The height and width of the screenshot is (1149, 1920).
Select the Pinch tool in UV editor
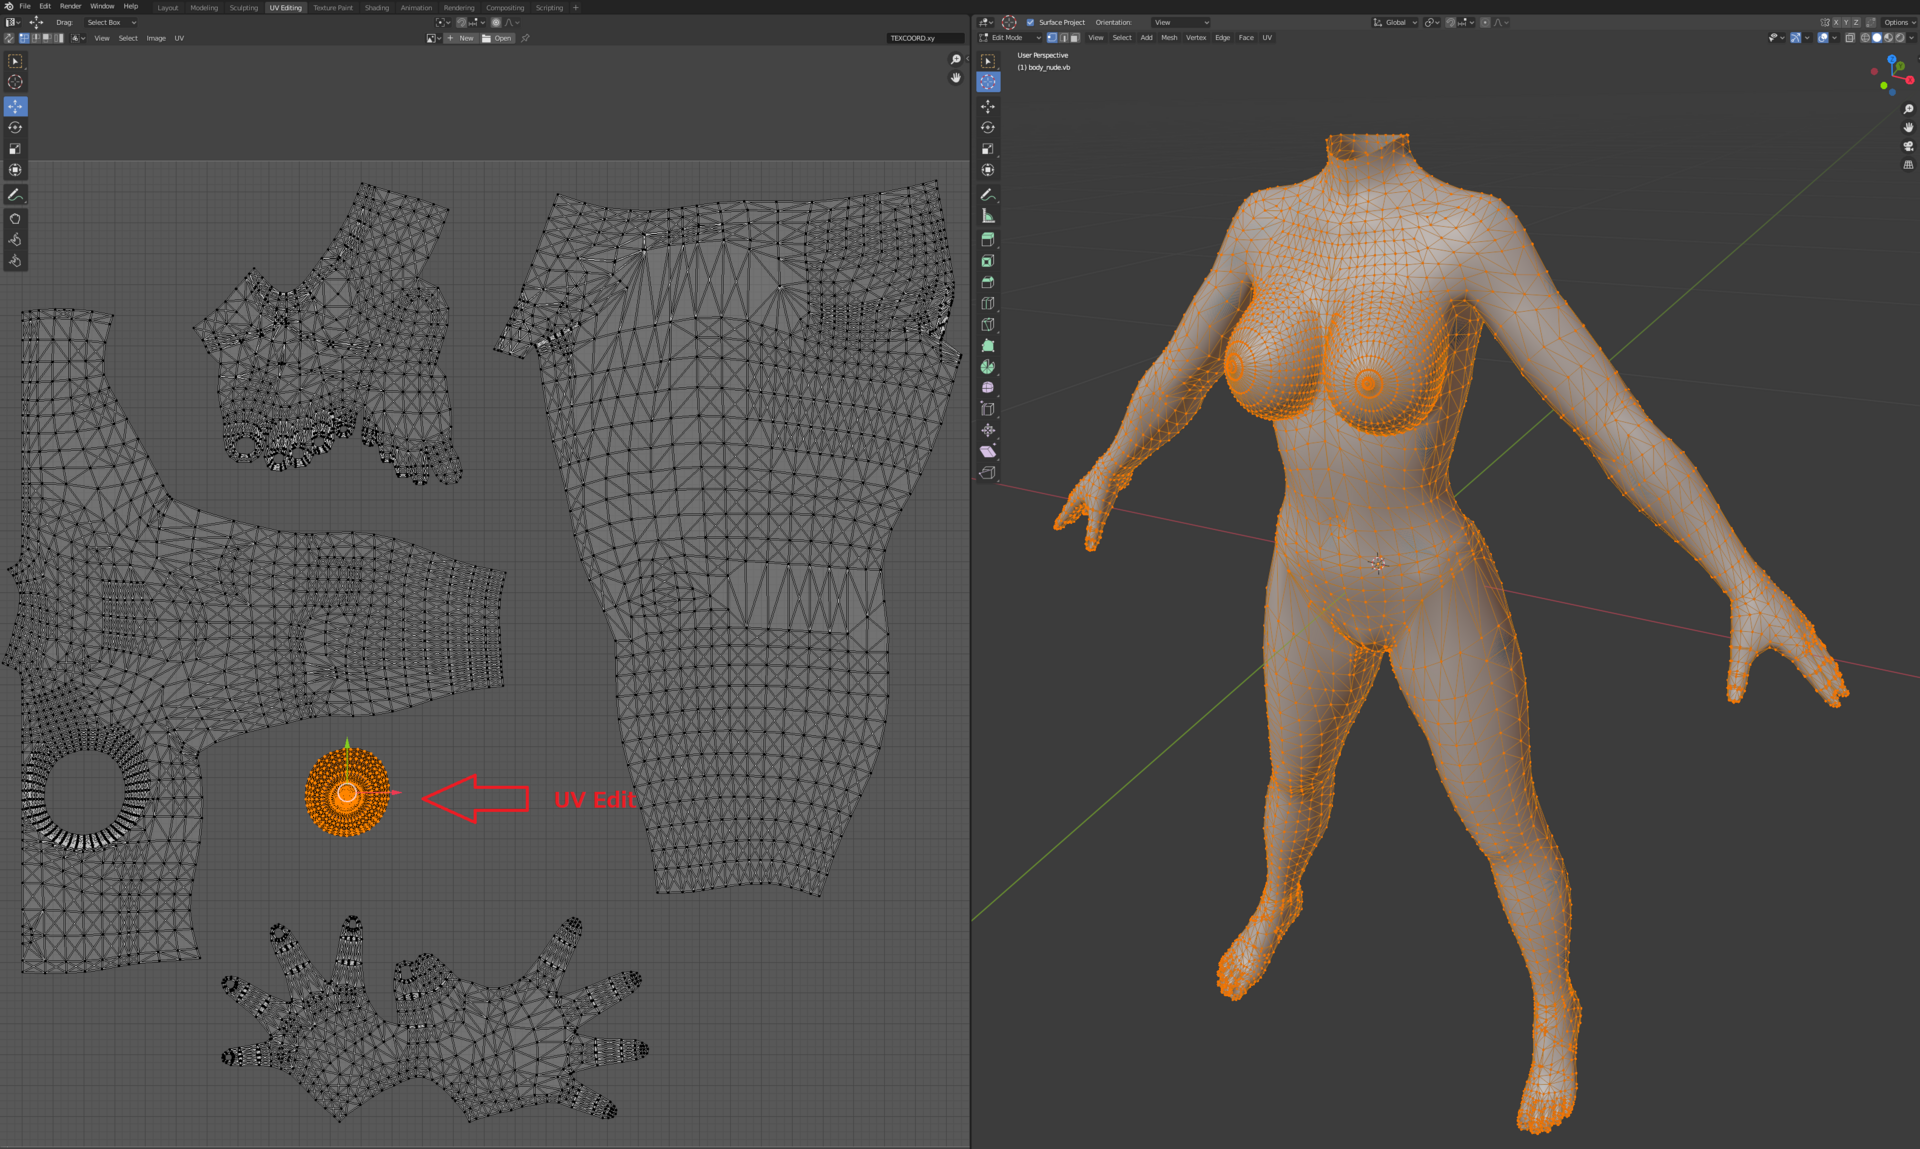tap(15, 261)
